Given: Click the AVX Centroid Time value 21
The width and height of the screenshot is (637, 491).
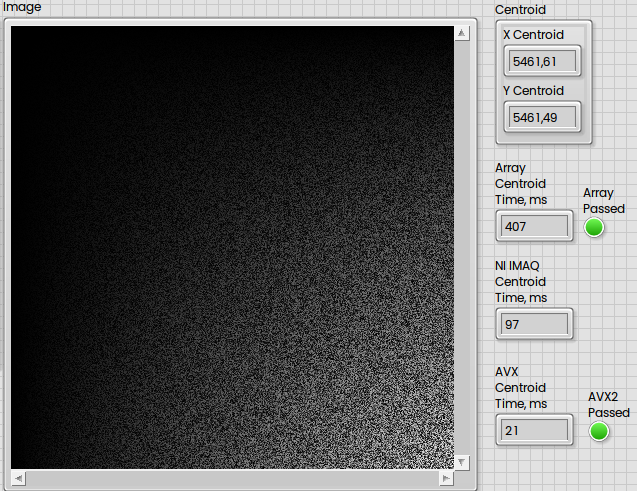Looking at the screenshot, I should (x=534, y=430).
